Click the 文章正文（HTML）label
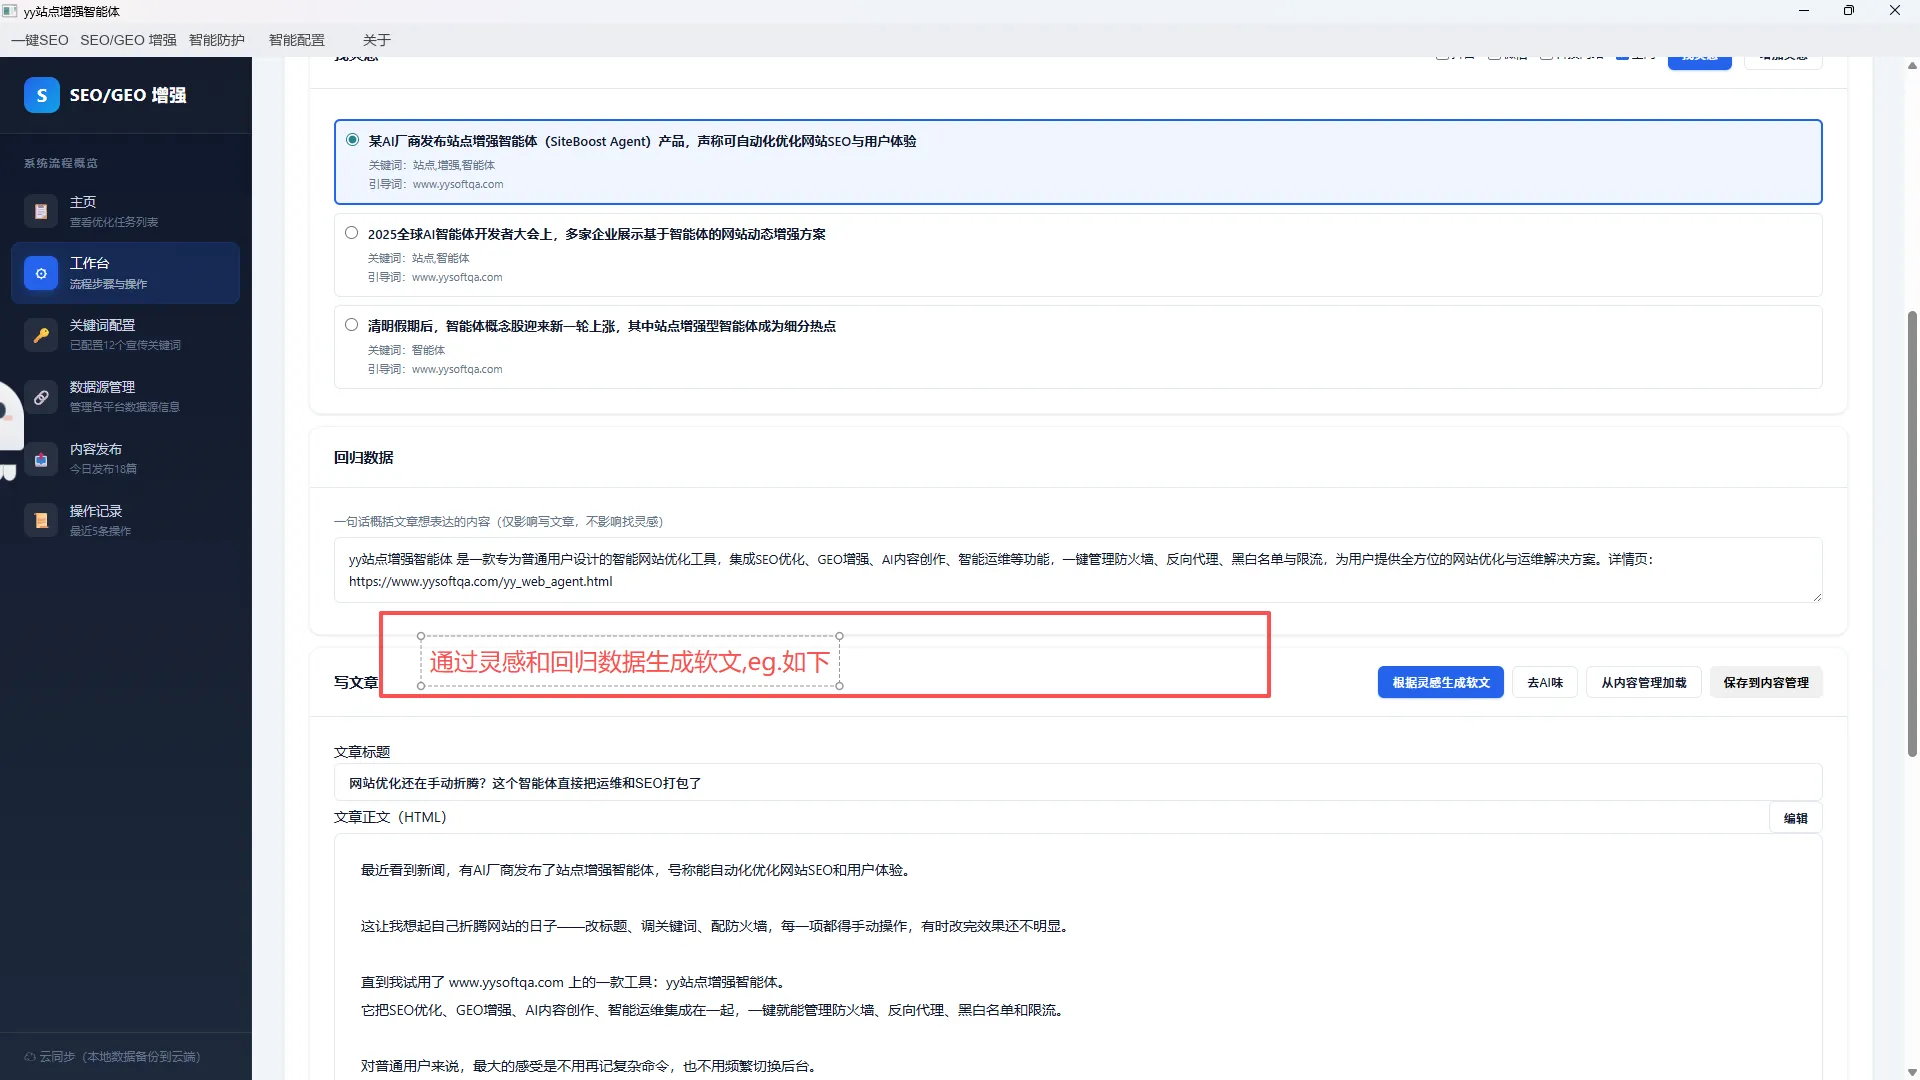Viewport: 1920px width, 1080px height. click(x=390, y=817)
